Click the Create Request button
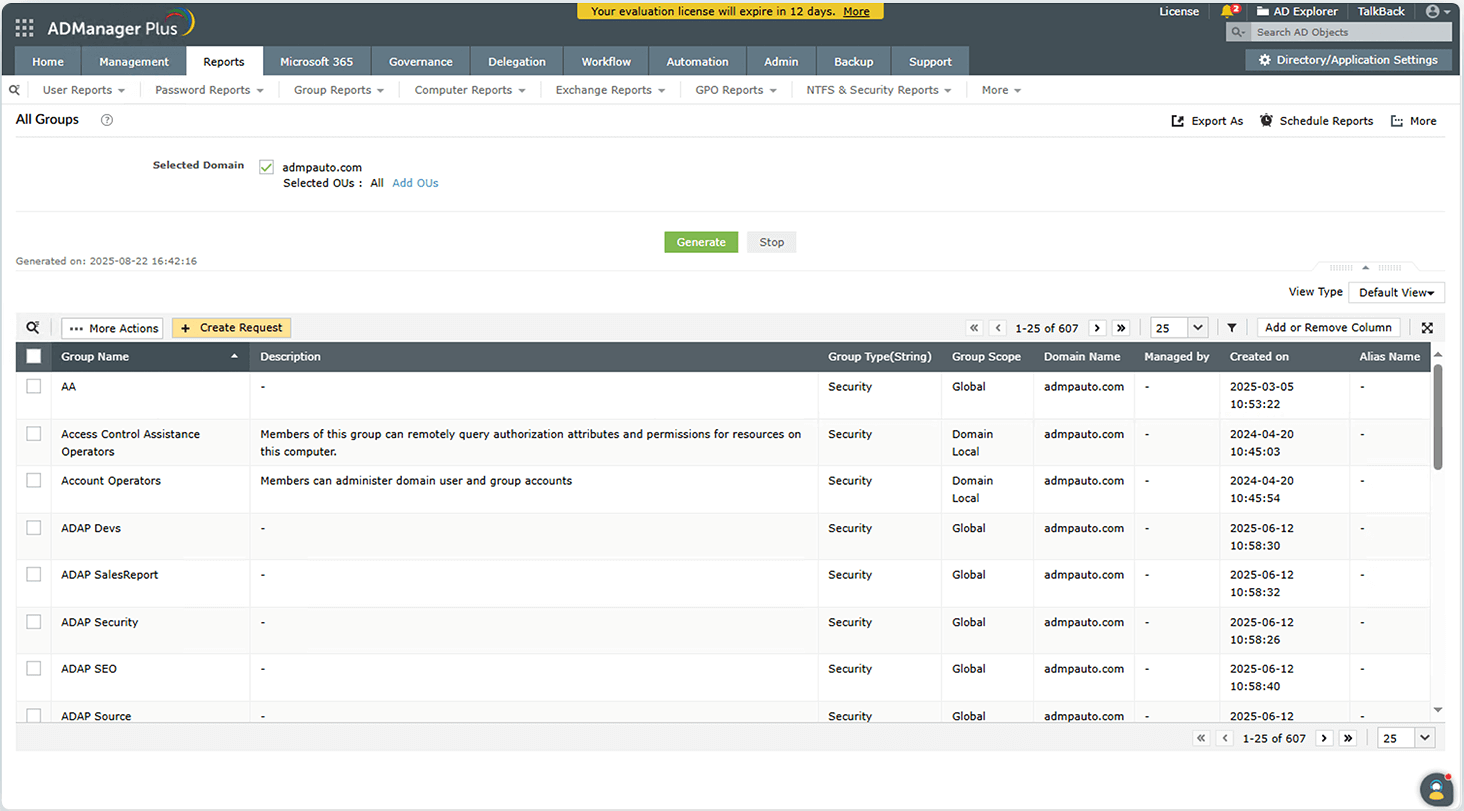This screenshot has width=1464, height=811. [231, 328]
